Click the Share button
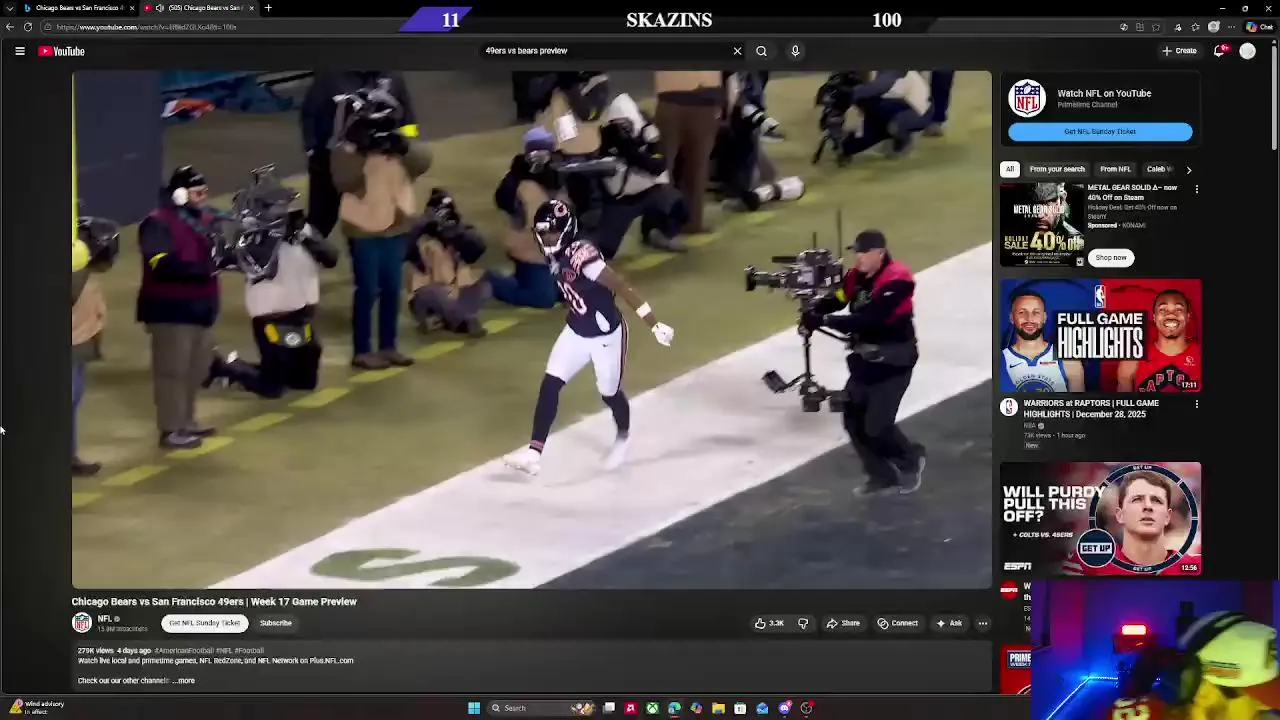This screenshot has height=720, width=1280. click(843, 623)
